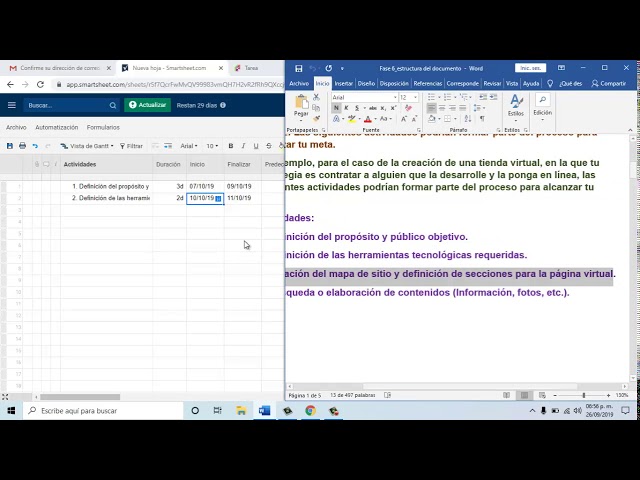Clear all formatting in Word
This screenshot has height=480, width=640.
tap(408, 108)
